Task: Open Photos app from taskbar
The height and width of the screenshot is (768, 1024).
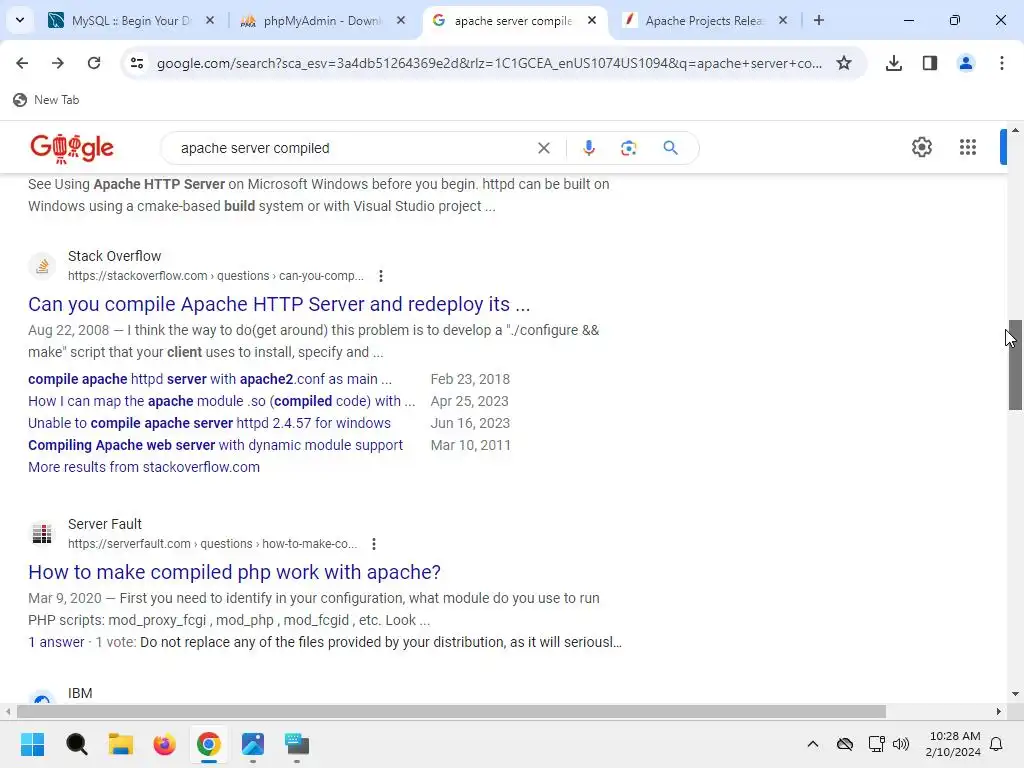Action: 253,744
